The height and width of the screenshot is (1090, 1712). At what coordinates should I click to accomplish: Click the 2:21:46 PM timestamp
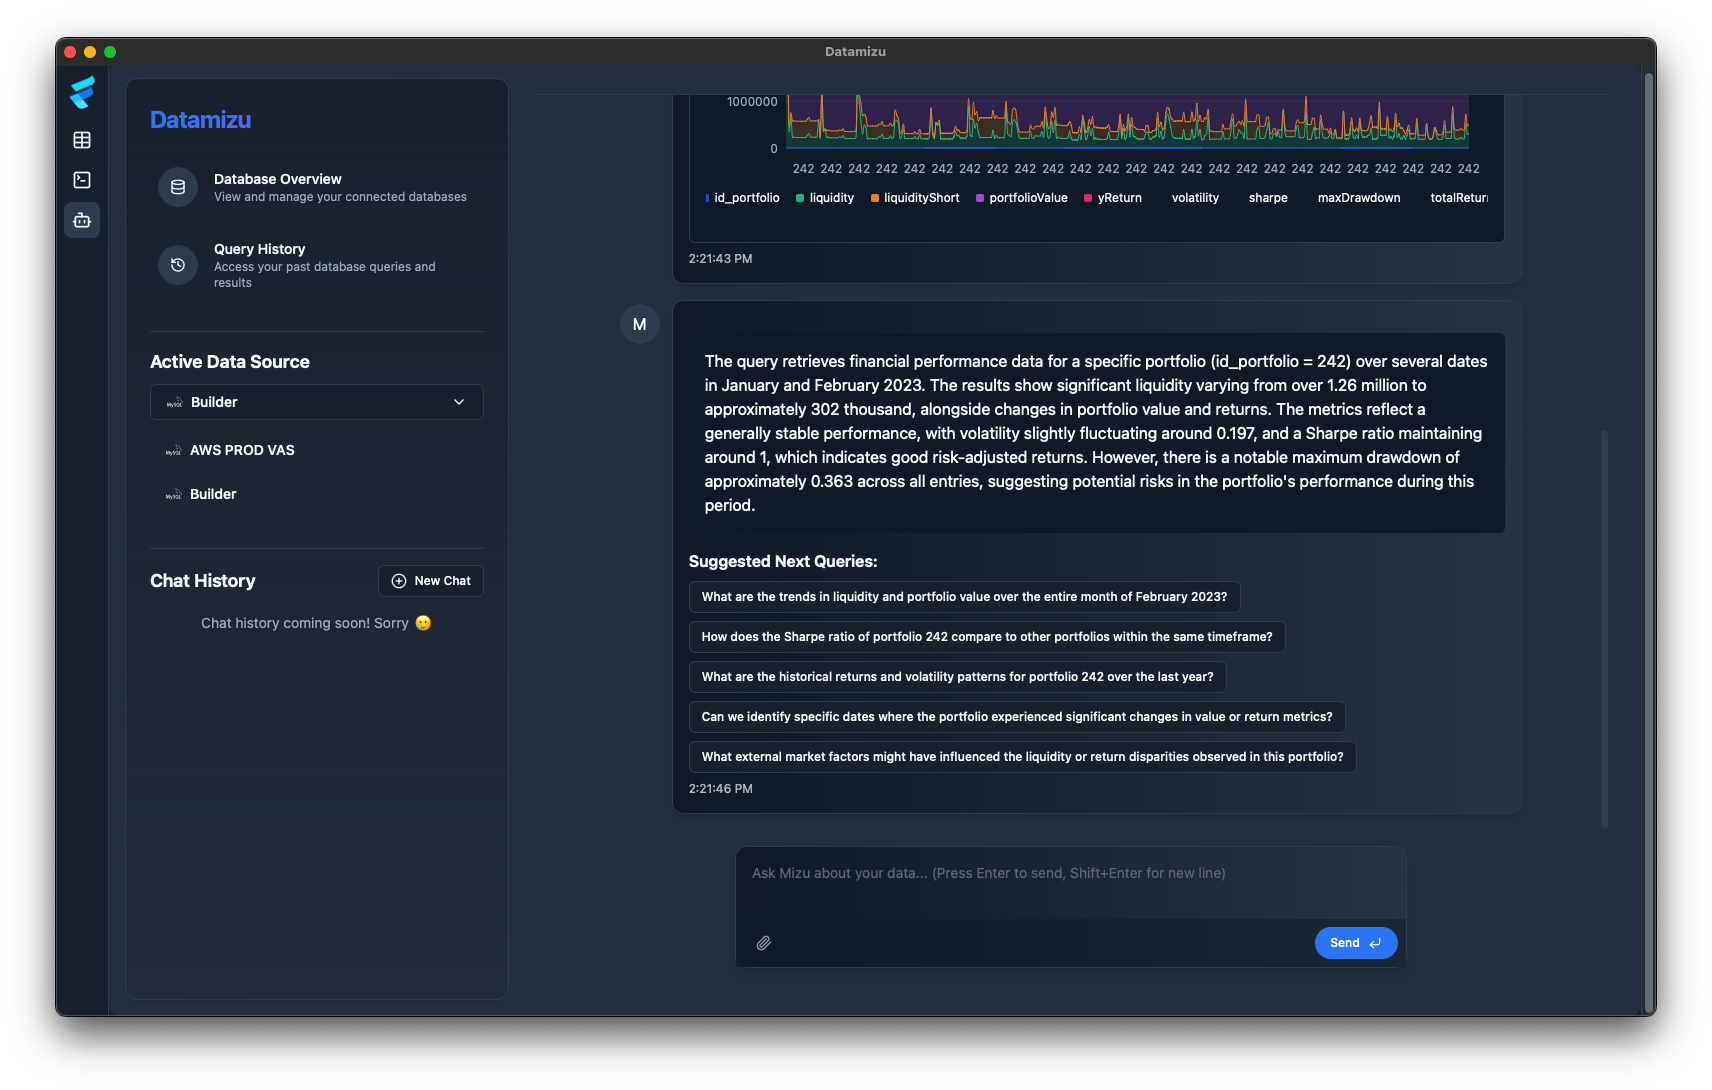pos(720,789)
